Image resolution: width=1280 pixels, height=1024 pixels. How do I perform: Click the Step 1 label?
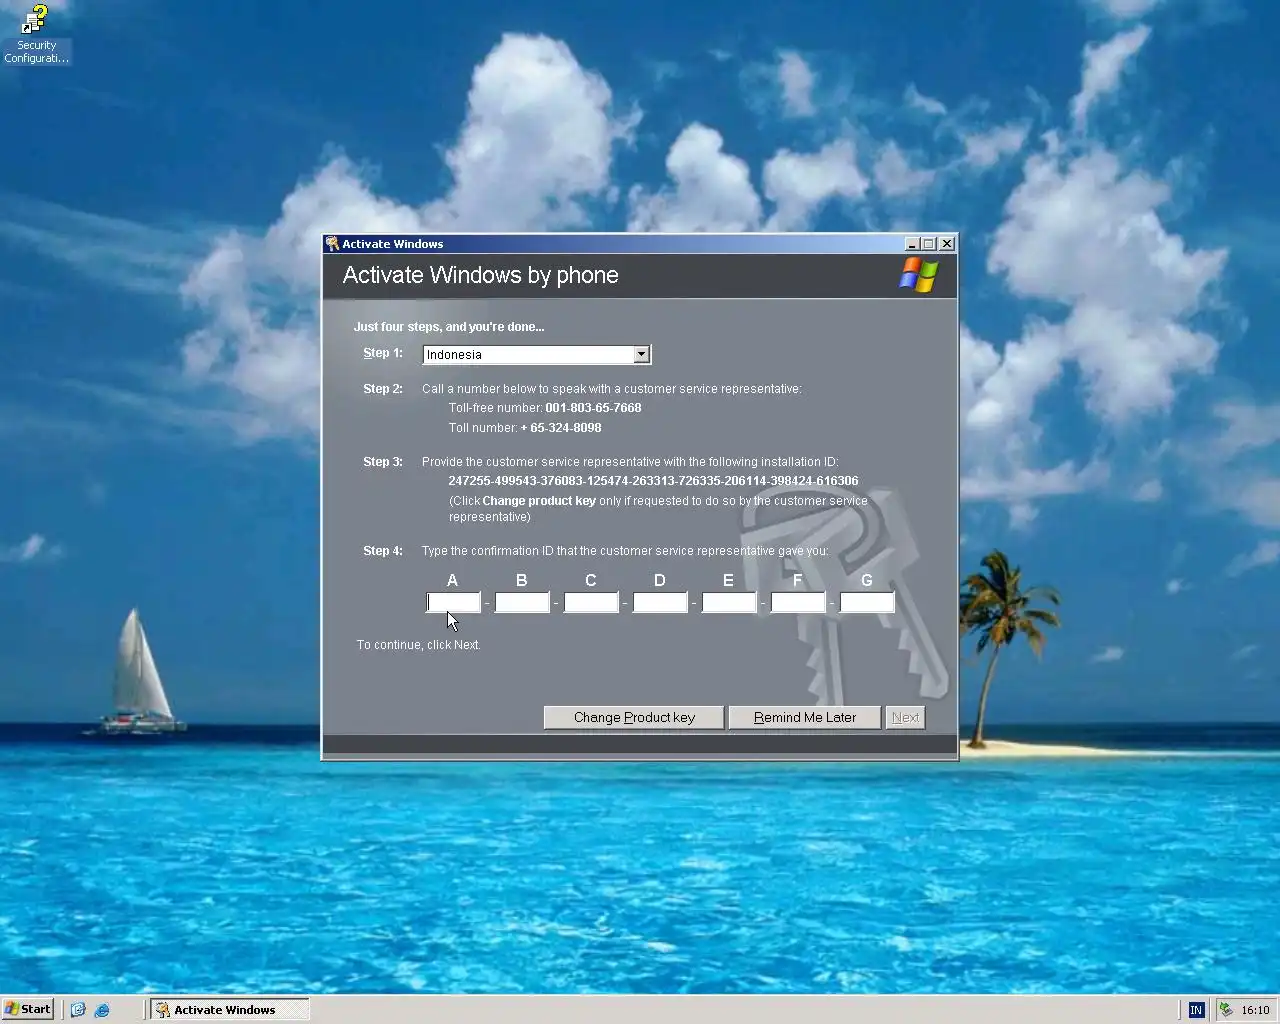[x=383, y=353]
